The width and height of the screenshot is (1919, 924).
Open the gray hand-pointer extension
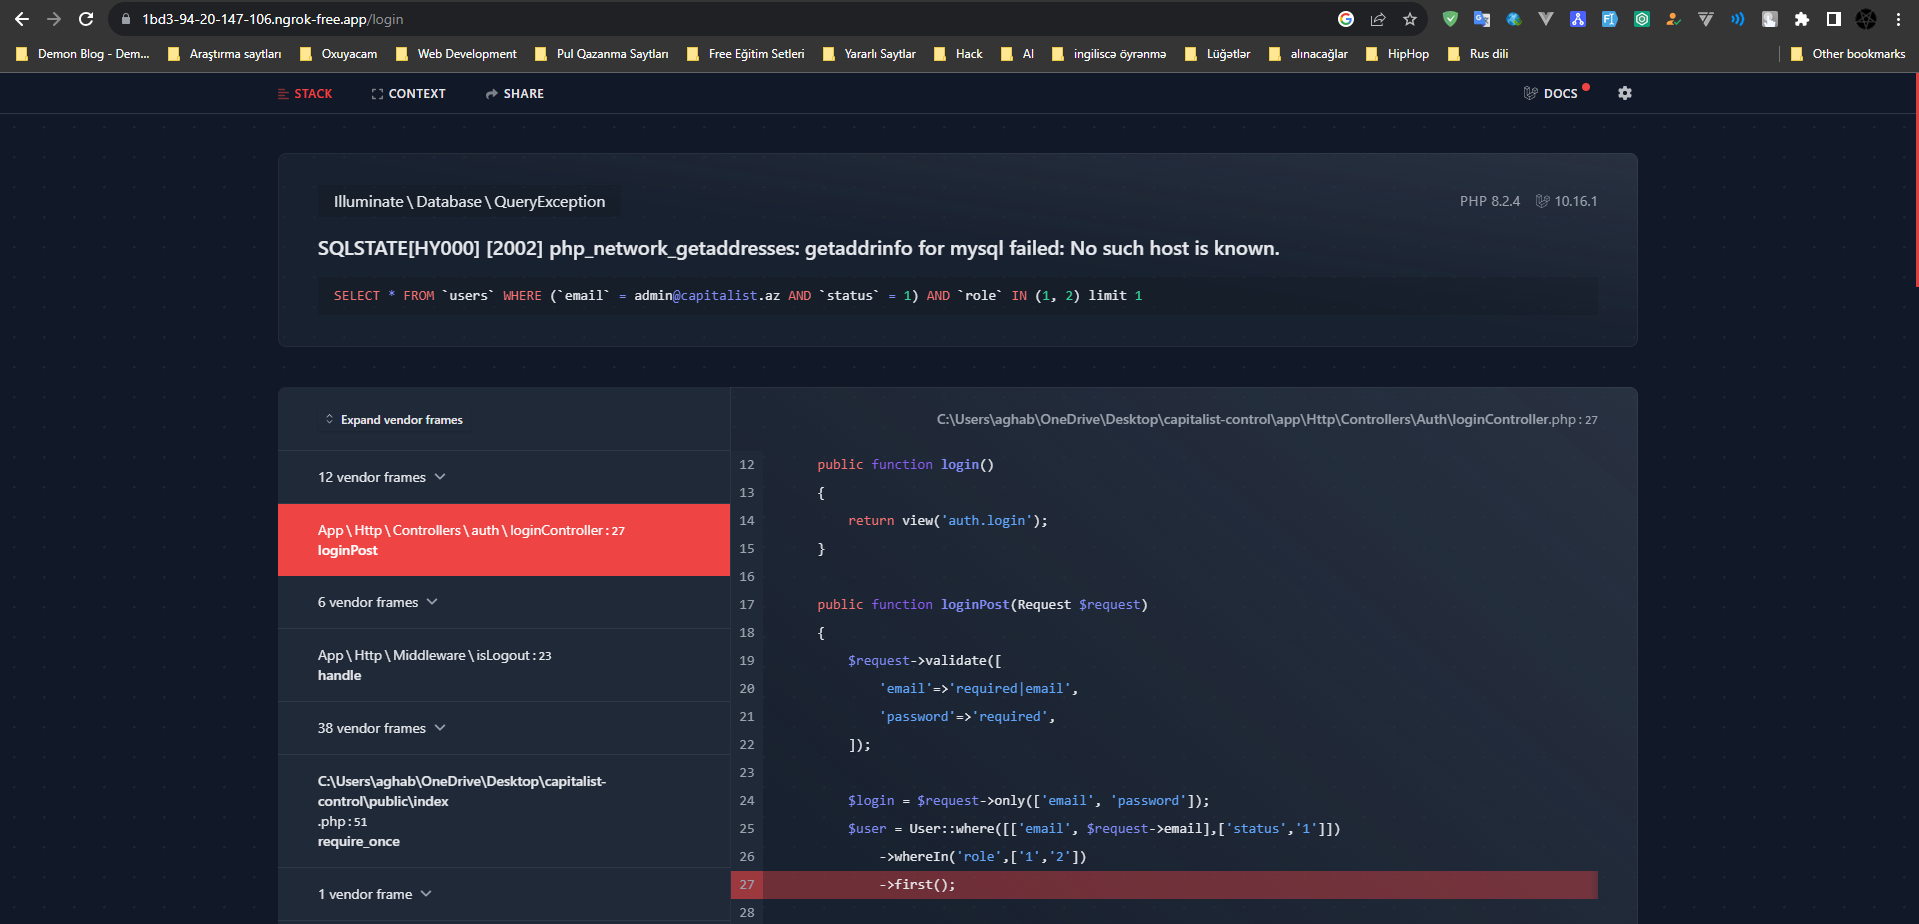[x=1770, y=19]
